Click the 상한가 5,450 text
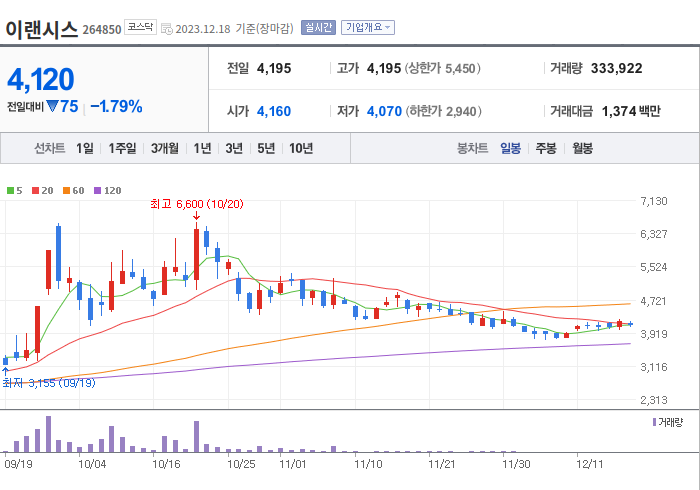The width and height of the screenshot is (700, 490). click(x=443, y=68)
